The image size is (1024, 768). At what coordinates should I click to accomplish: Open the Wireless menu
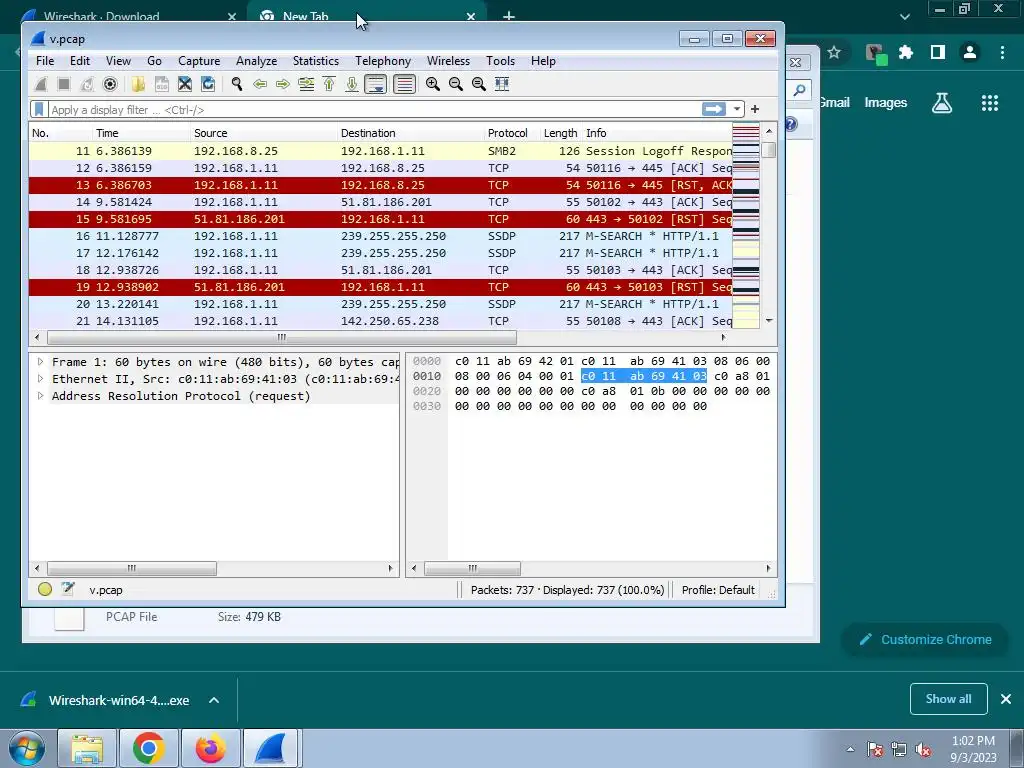click(448, 61)
